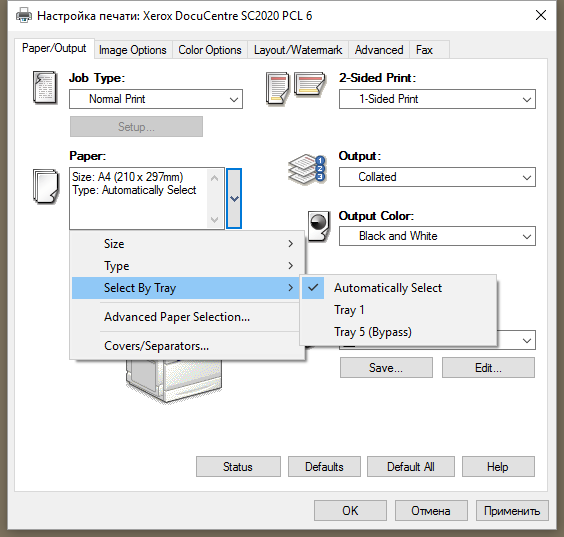
Task: Close the print settings dialog
Action: coord(541,15)
